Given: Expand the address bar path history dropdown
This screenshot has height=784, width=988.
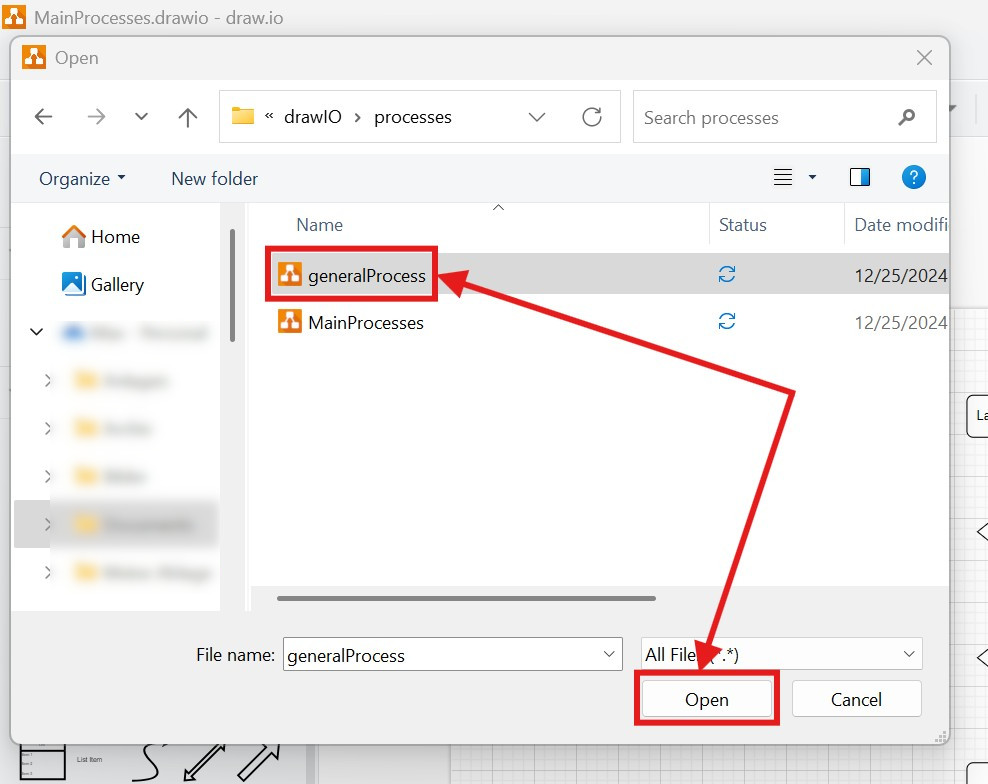Looking at the screenshot, I should pyautogui.click(x=537, y=117).
